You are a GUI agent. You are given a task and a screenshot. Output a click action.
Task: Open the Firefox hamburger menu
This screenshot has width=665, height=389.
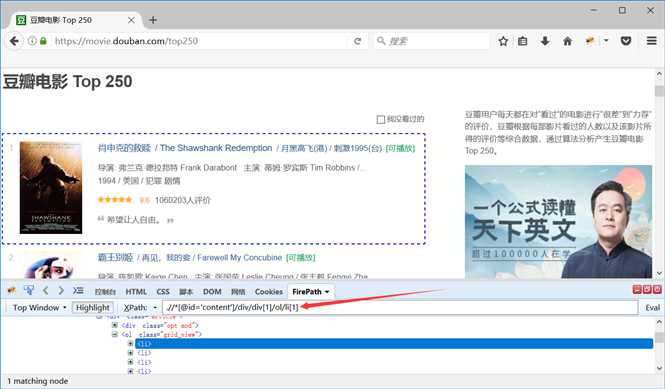pos(651,41)
